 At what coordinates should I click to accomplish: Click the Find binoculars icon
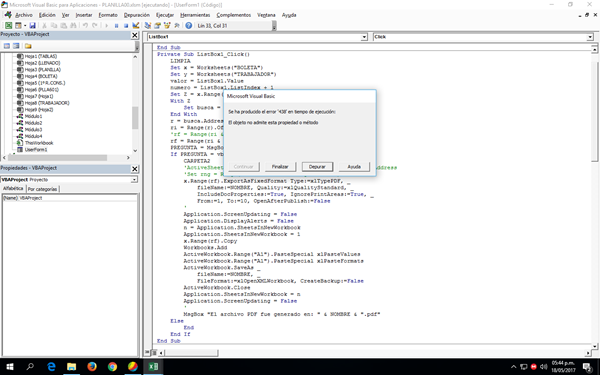[x=73, y=26]
